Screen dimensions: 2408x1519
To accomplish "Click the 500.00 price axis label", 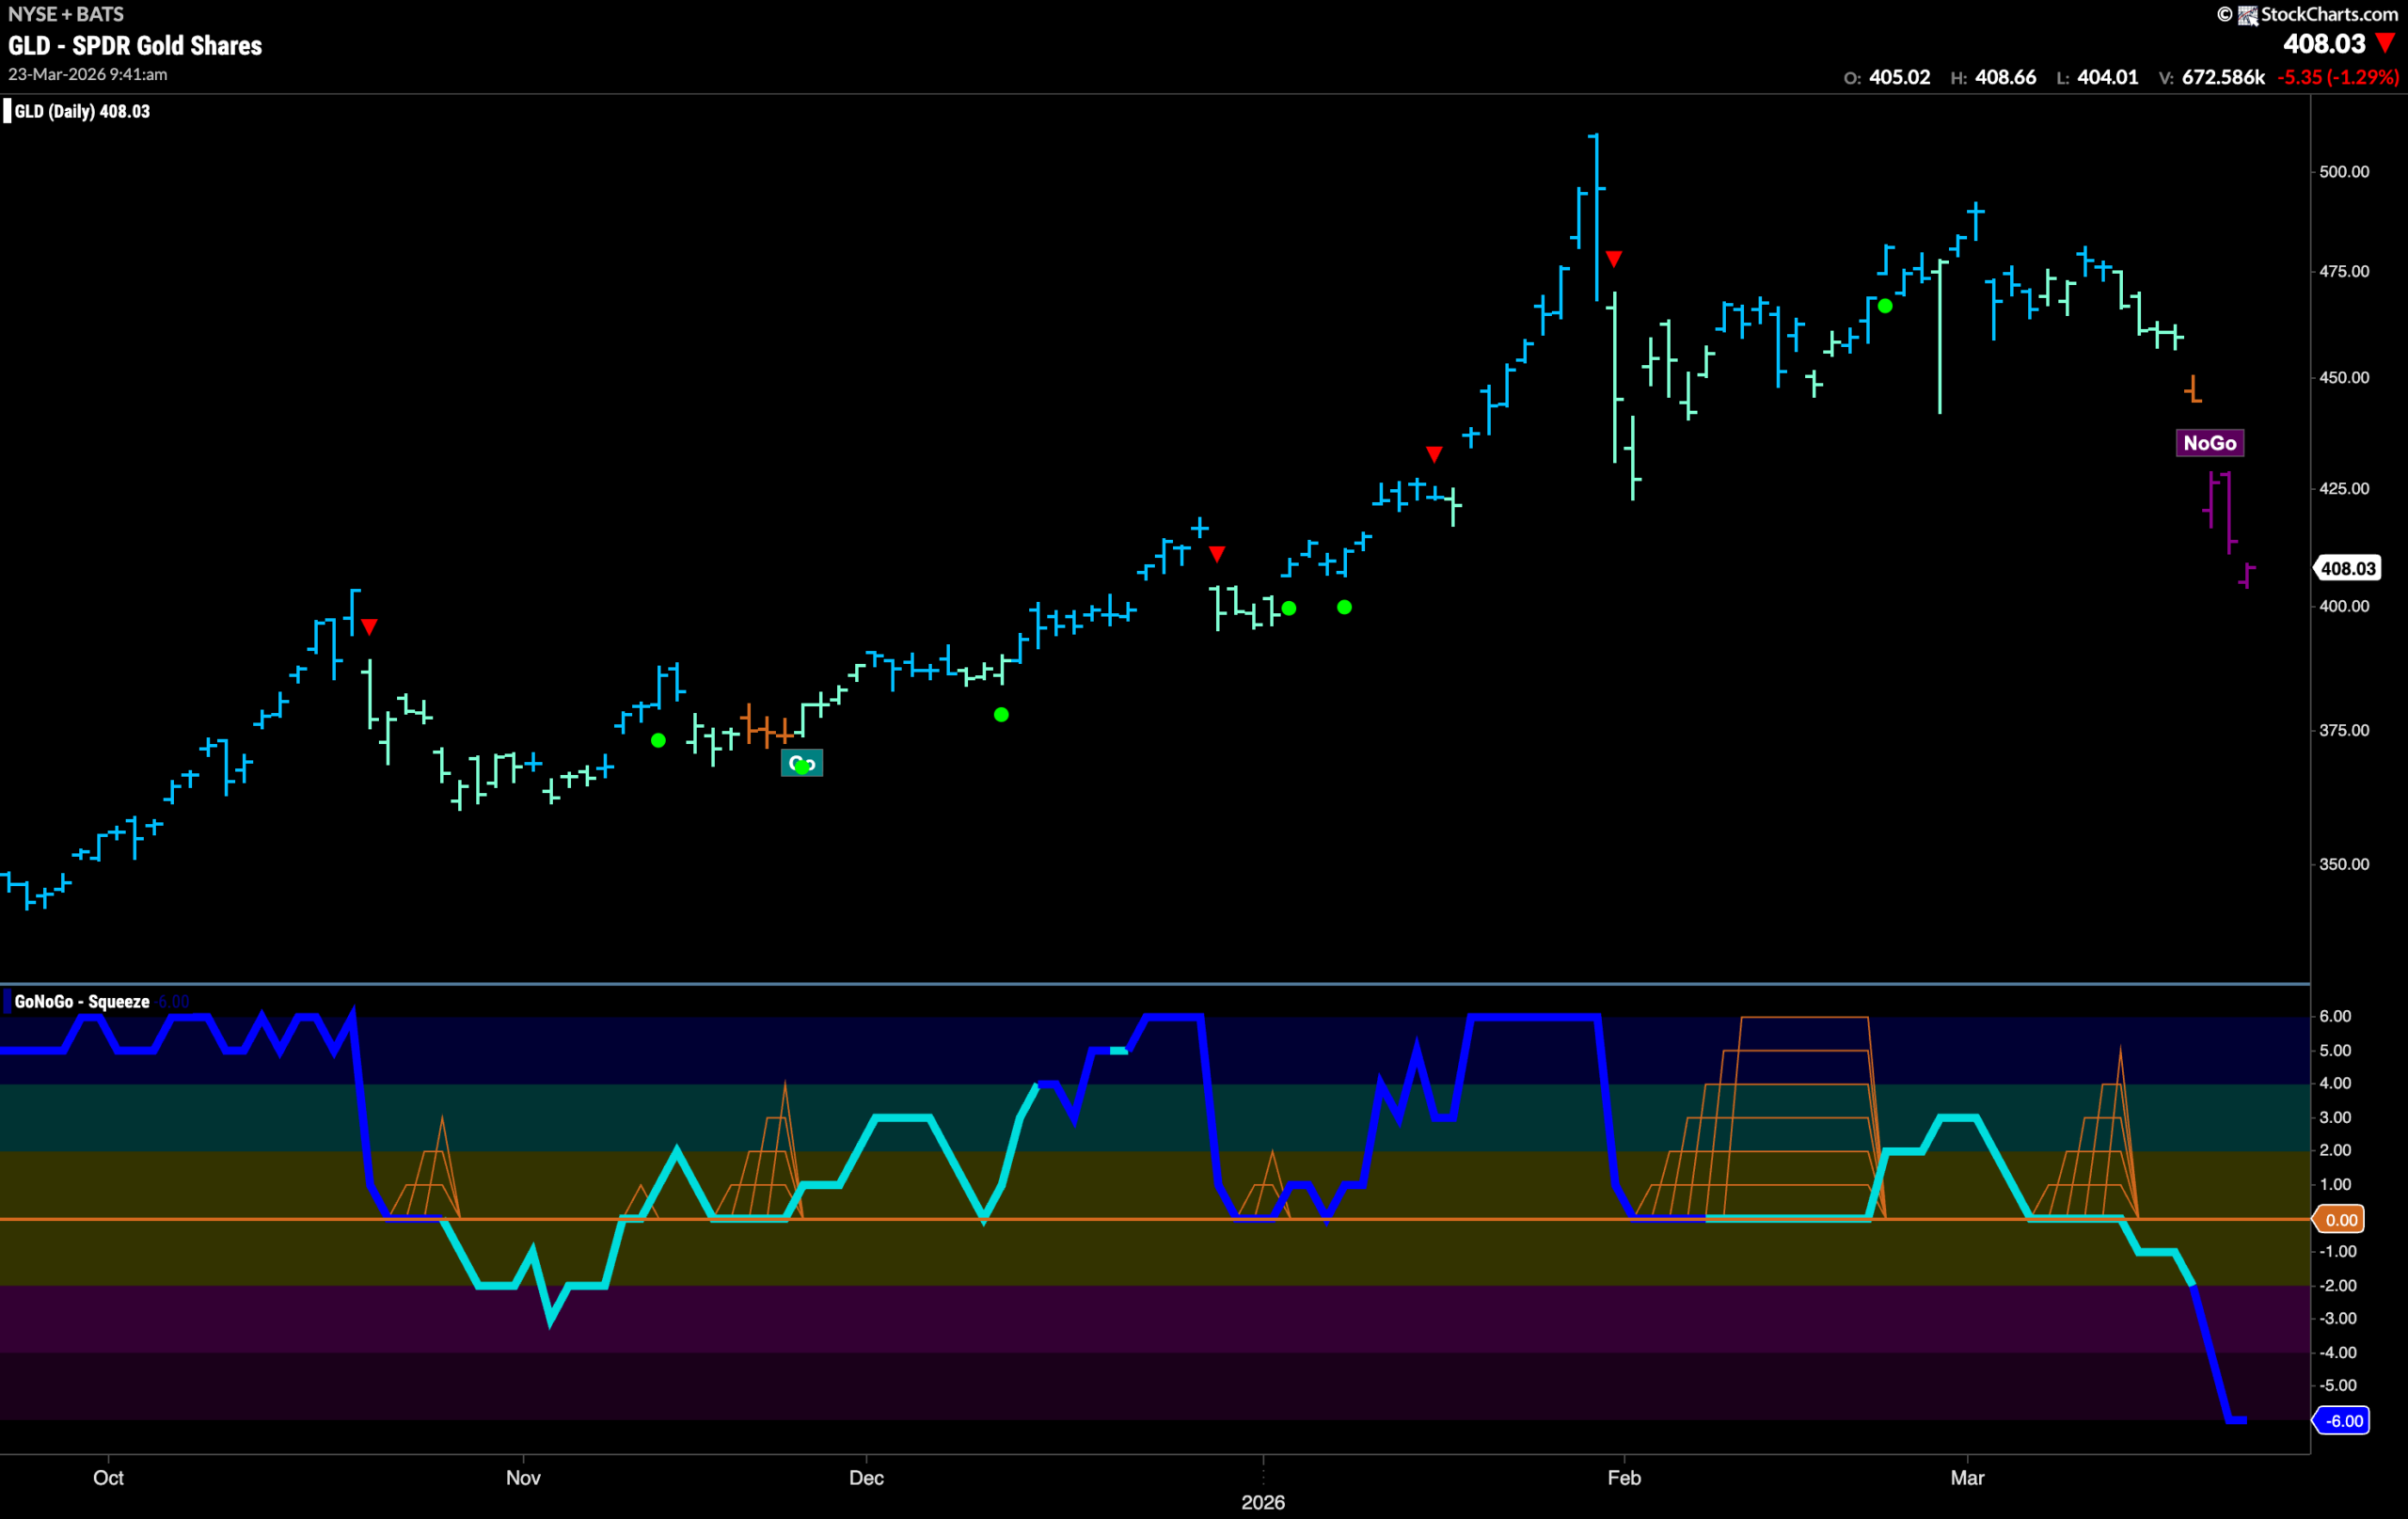I will tap(2344, 171).
